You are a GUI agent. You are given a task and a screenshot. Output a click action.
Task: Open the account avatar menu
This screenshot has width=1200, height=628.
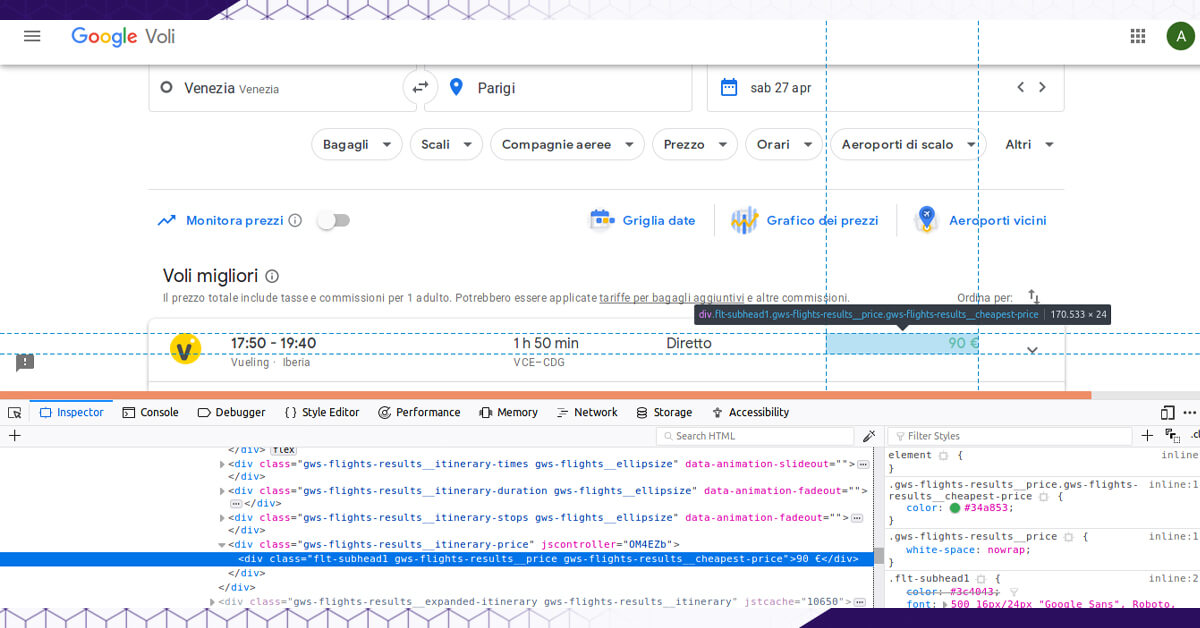tap(1180, 36)
